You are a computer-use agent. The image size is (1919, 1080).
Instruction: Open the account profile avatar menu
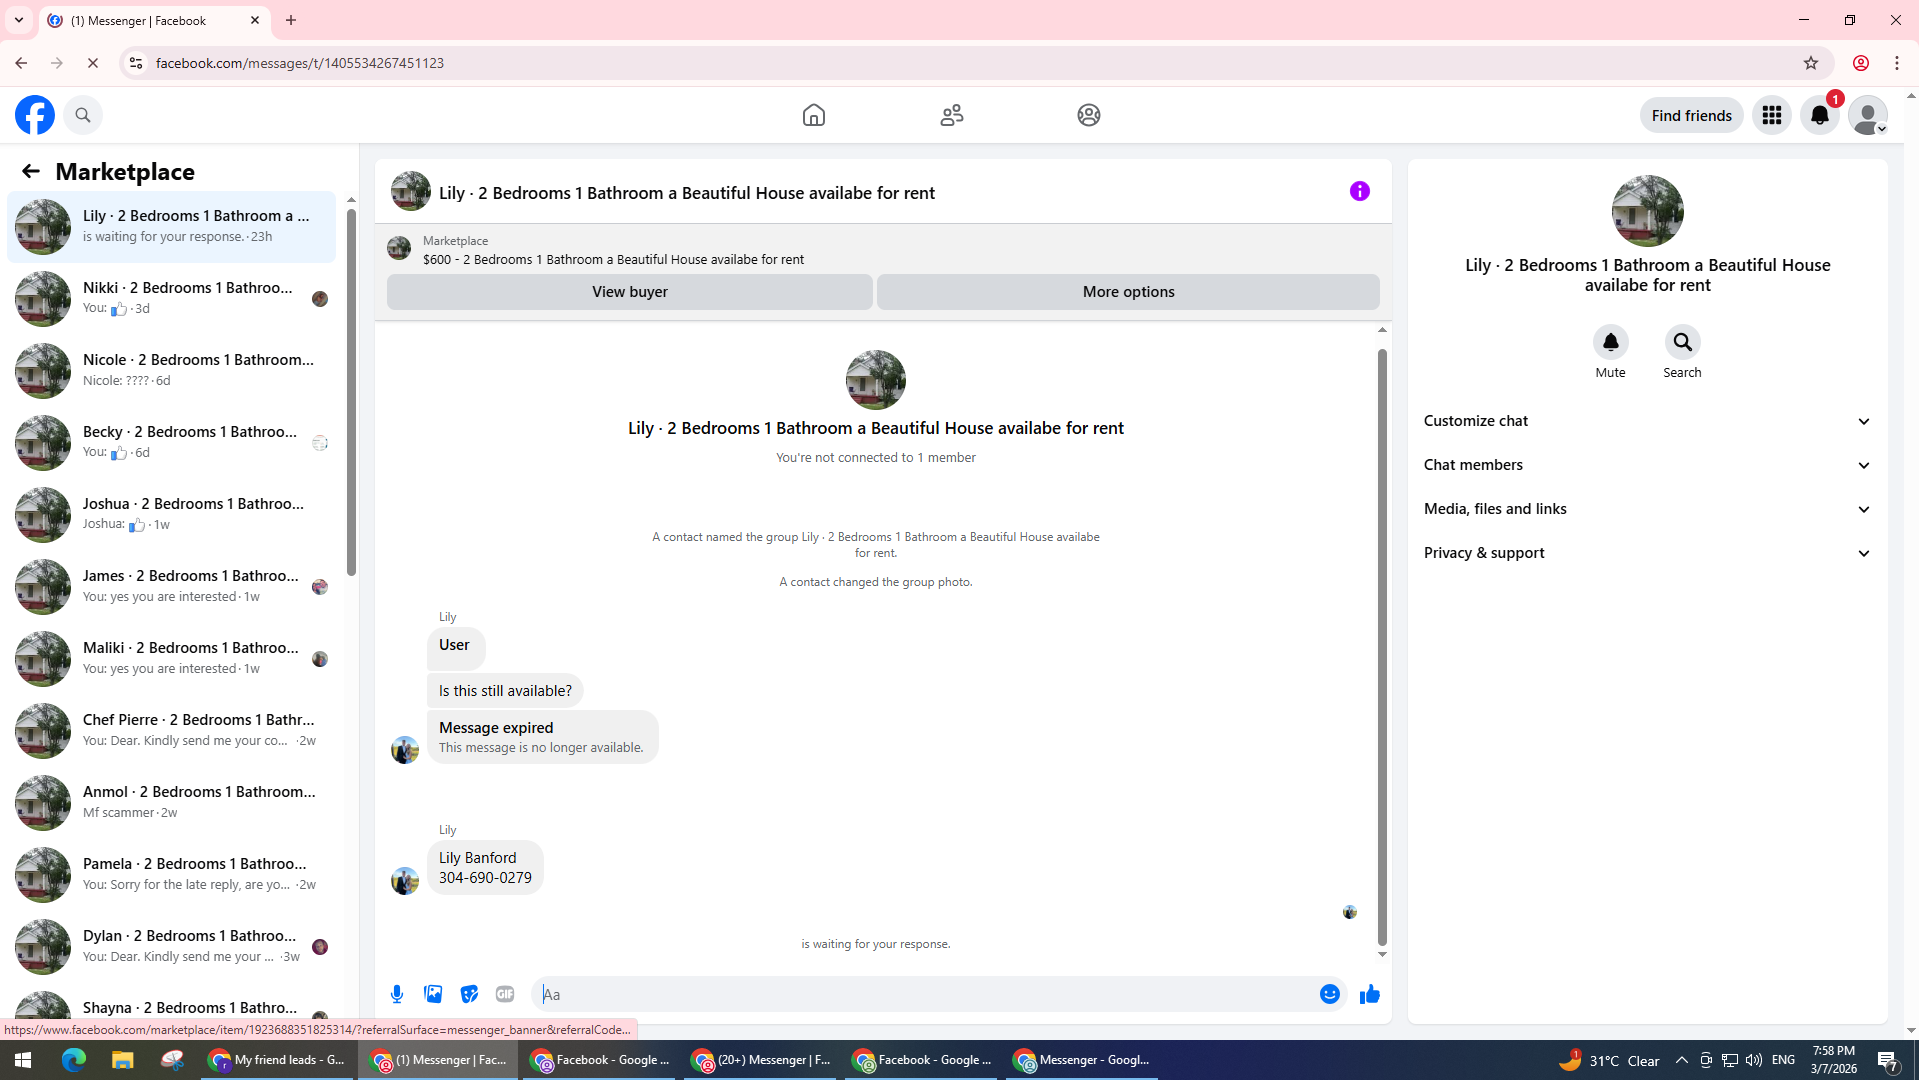coord(1868,115)
